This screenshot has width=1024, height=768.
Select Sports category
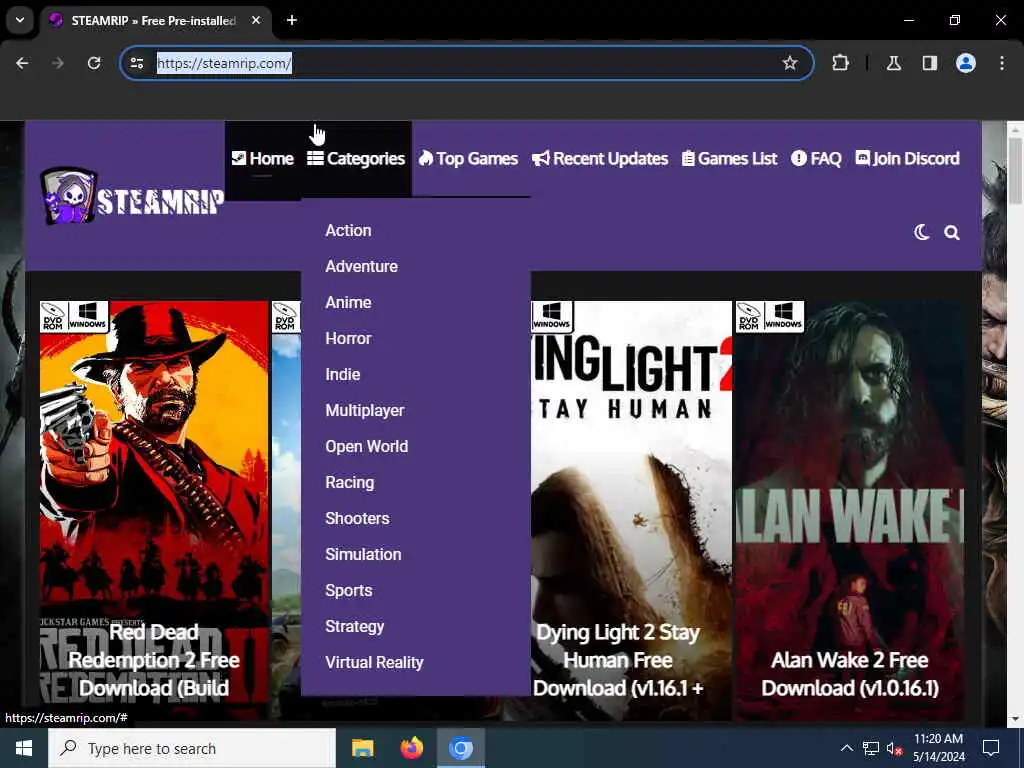(x=349, y=590)
